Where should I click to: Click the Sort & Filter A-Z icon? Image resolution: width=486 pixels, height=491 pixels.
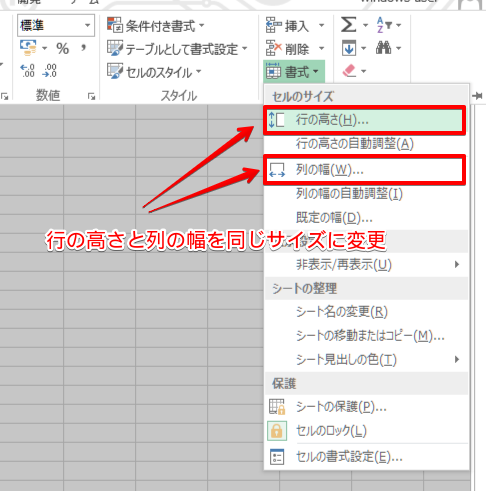[384, 25]
